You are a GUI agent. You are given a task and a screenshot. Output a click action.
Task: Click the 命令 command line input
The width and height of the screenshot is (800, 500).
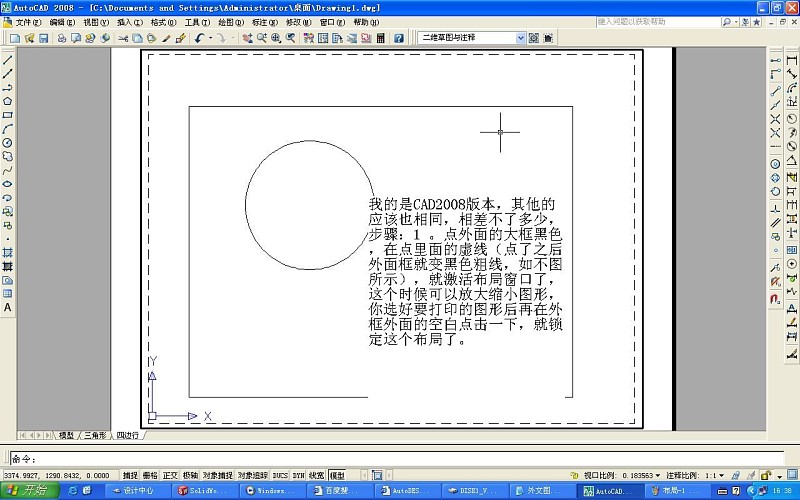[397, 458]
